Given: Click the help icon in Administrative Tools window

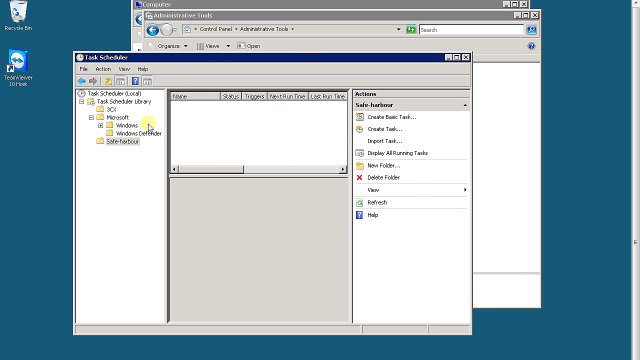Looking at the screenshot, I should [x=531, y=46].
